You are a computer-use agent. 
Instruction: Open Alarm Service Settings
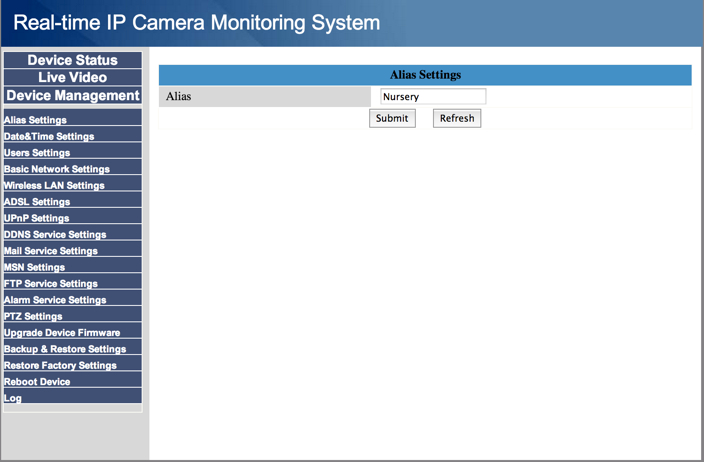[x=72, y=298]
